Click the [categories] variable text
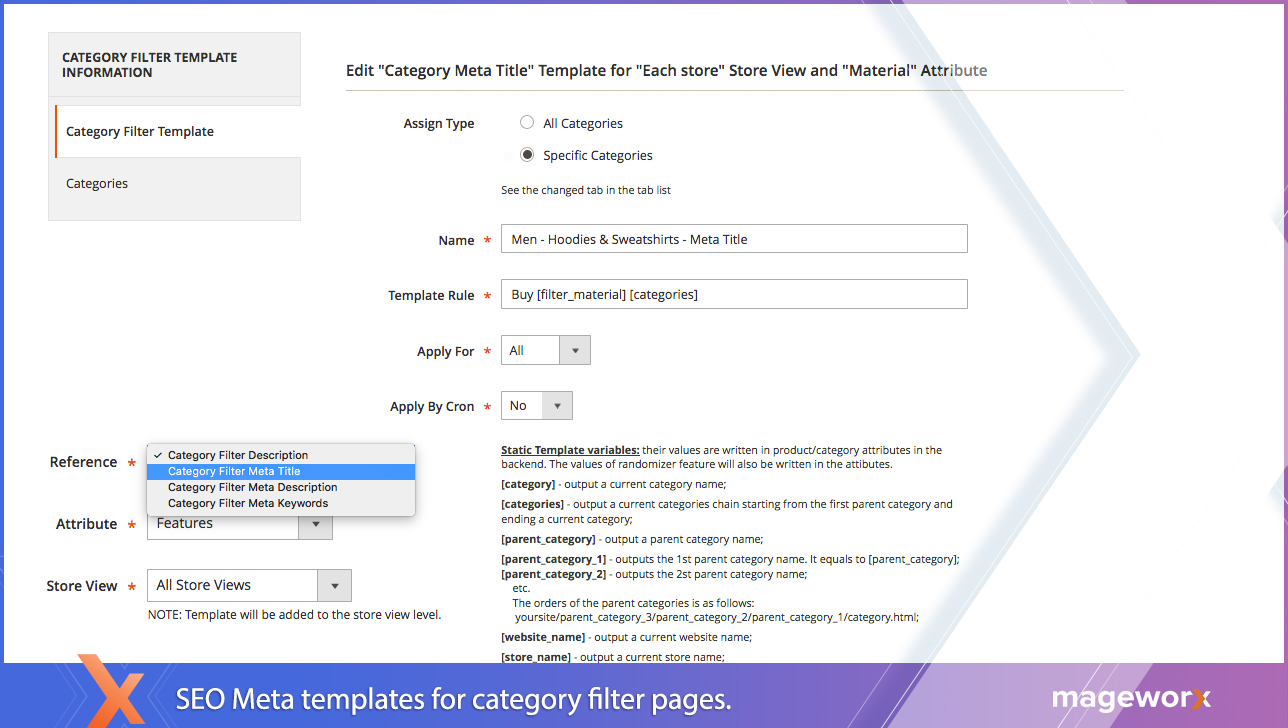This screenshot has height=728, width=1288. click(532, 504)
